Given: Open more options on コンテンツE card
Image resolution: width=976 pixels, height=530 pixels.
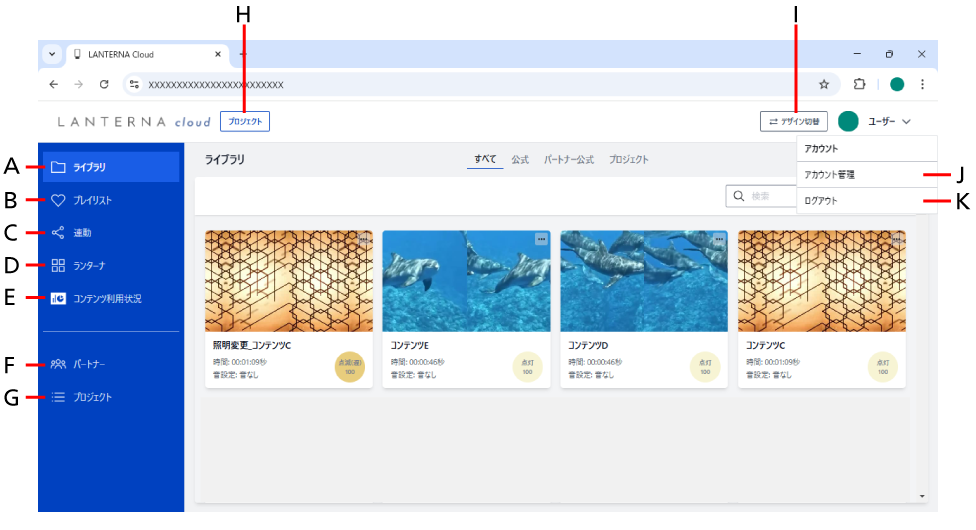Looking at the screenshot, I should [541, 239].
